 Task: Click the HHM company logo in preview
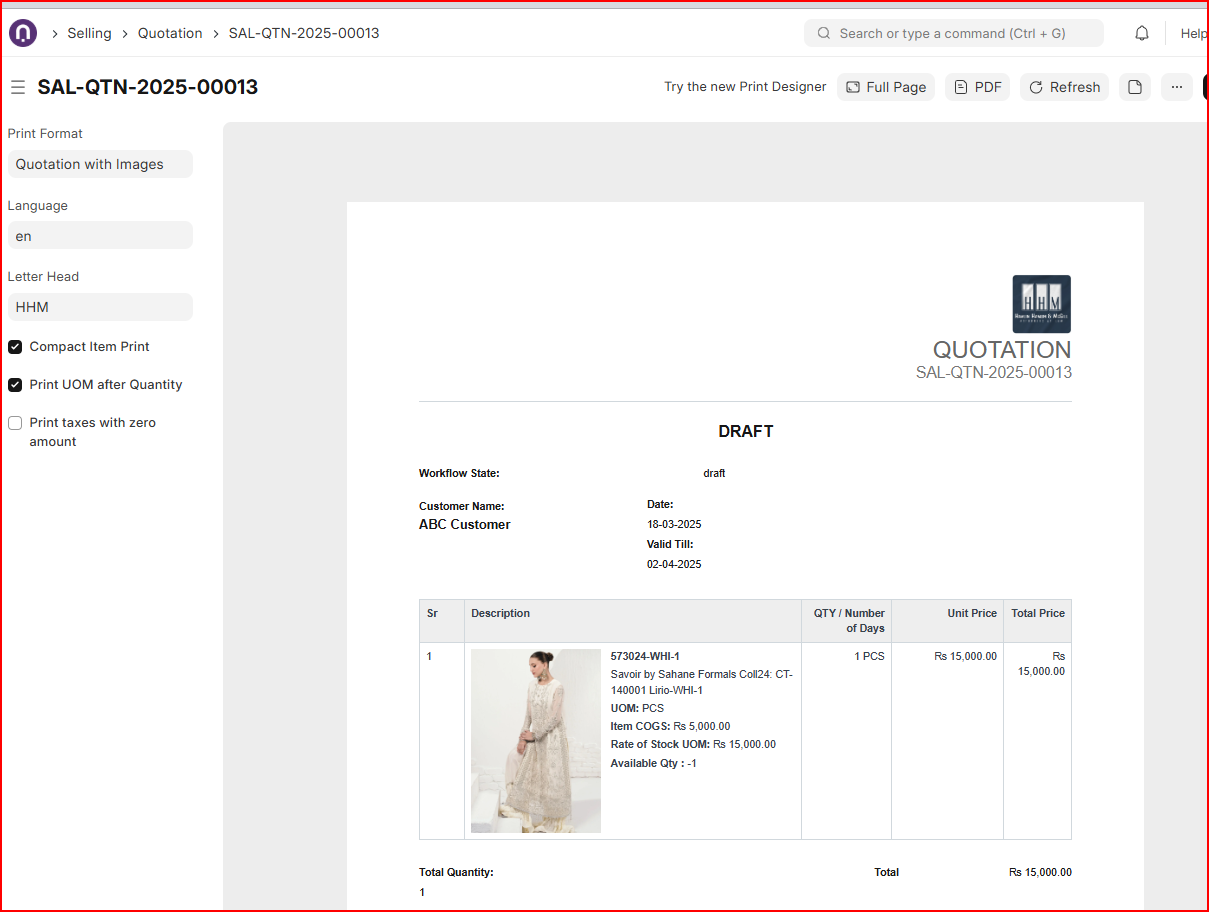[1041, 304]
